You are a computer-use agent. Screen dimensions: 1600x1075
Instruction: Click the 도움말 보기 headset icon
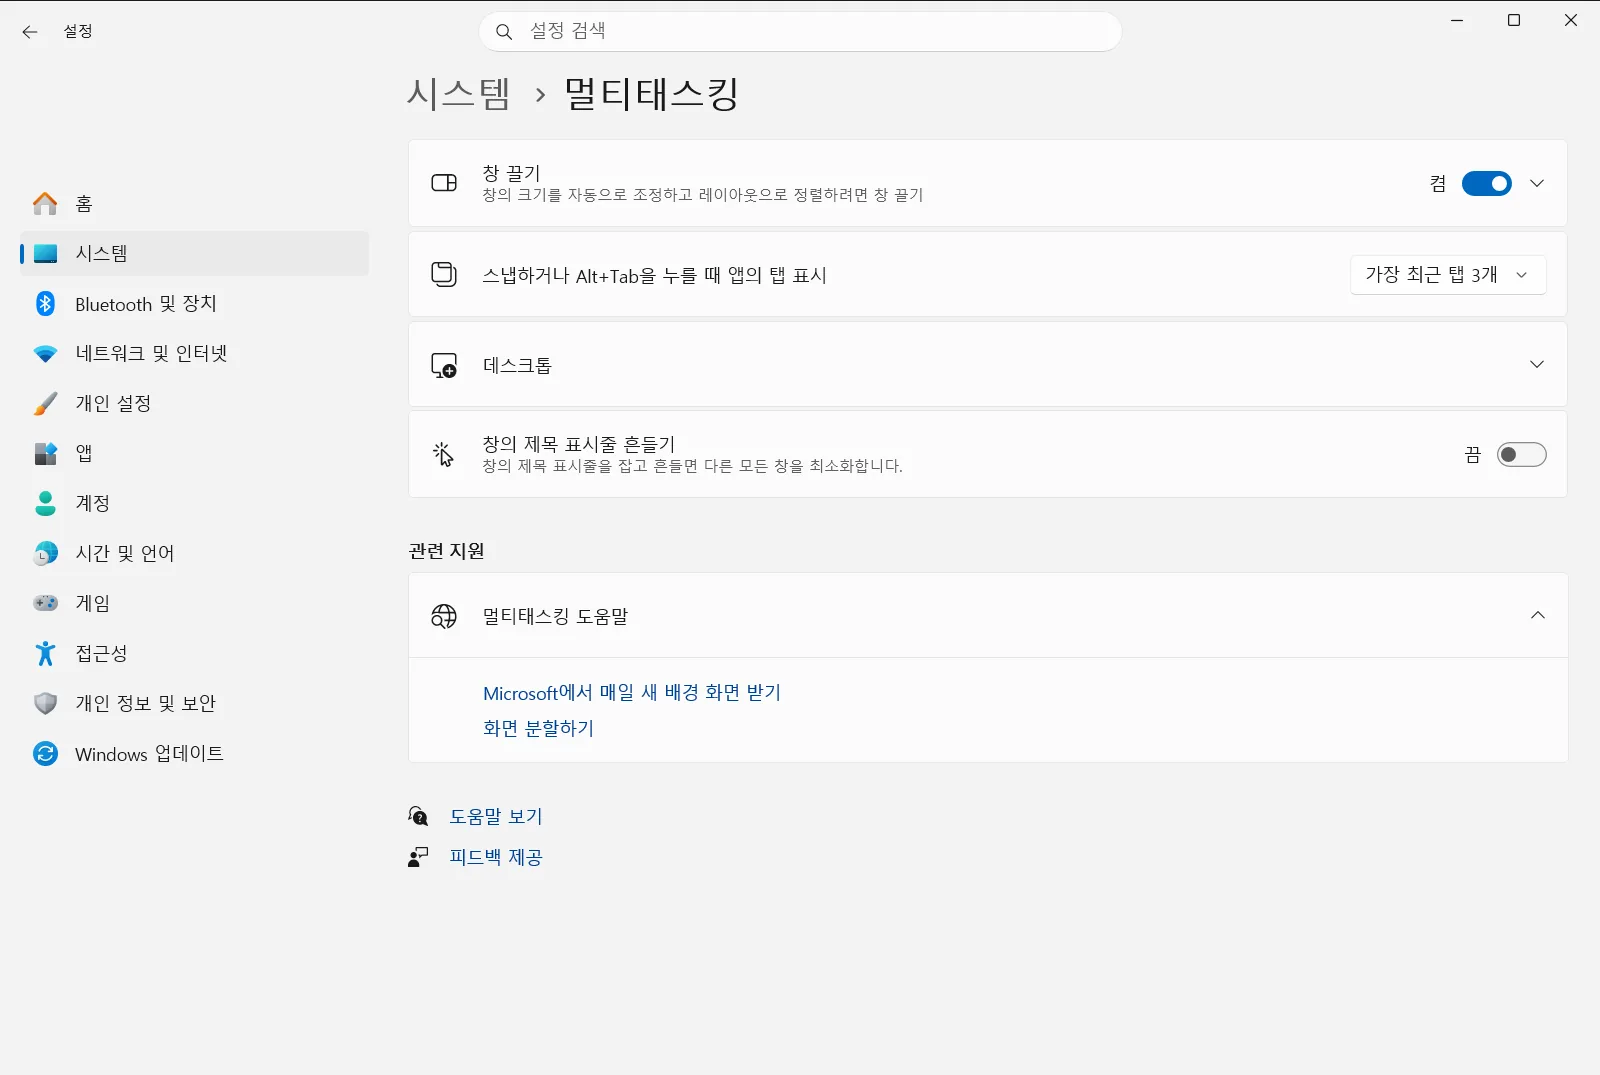click(418, 817)
